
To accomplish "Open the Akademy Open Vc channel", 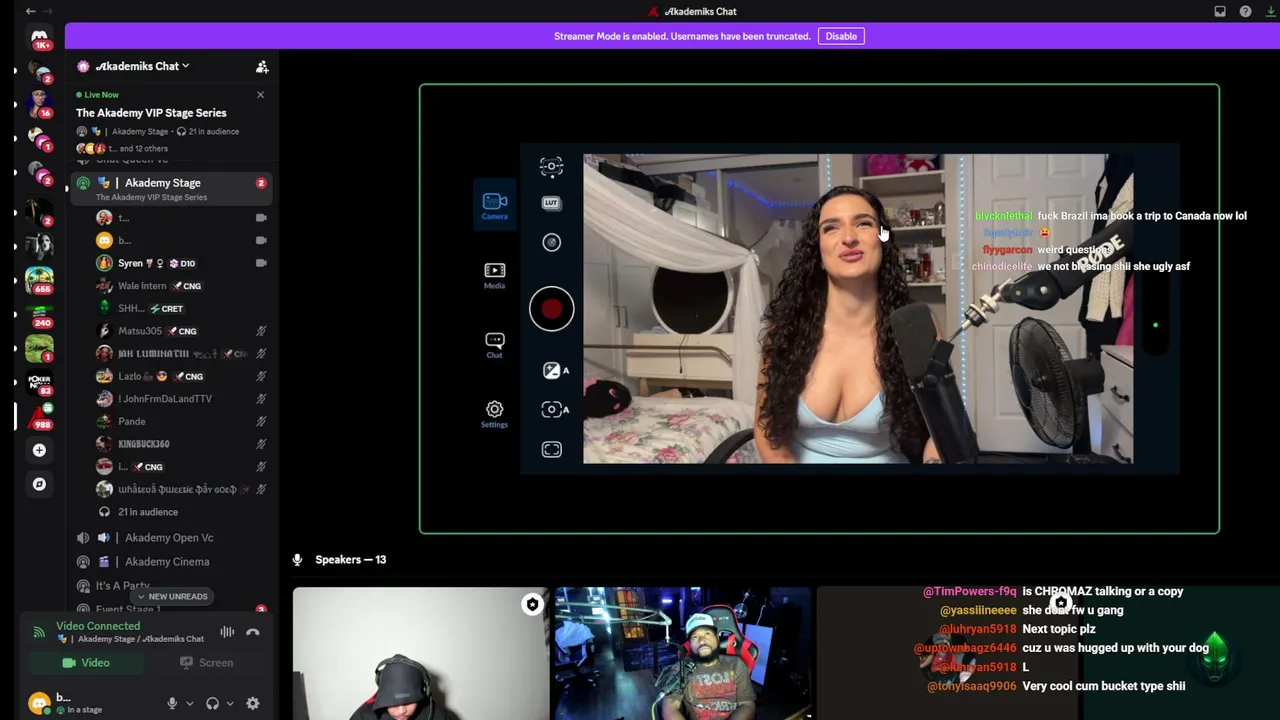I will tap(172, 538).
